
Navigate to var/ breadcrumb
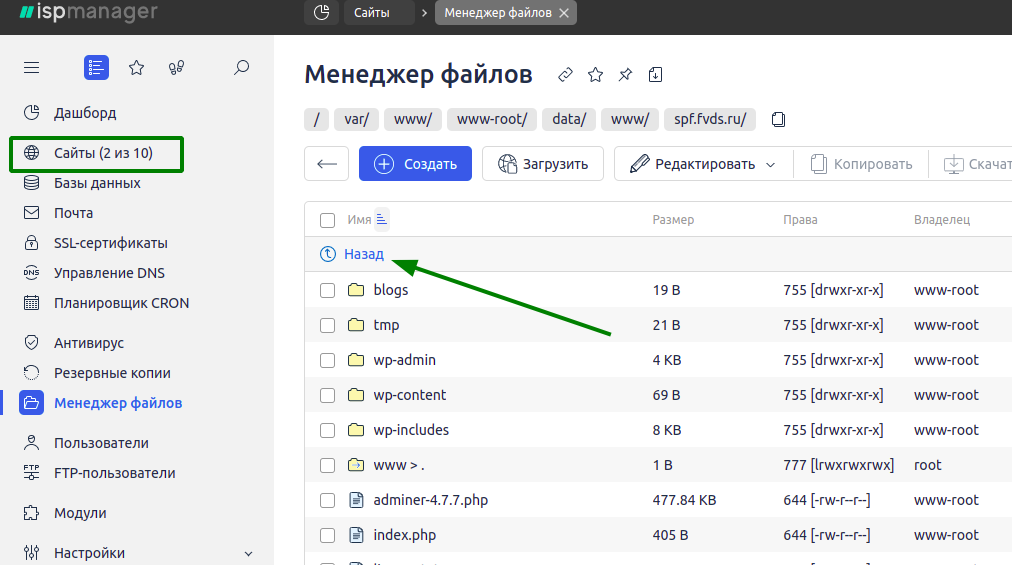tap(356, 119)
